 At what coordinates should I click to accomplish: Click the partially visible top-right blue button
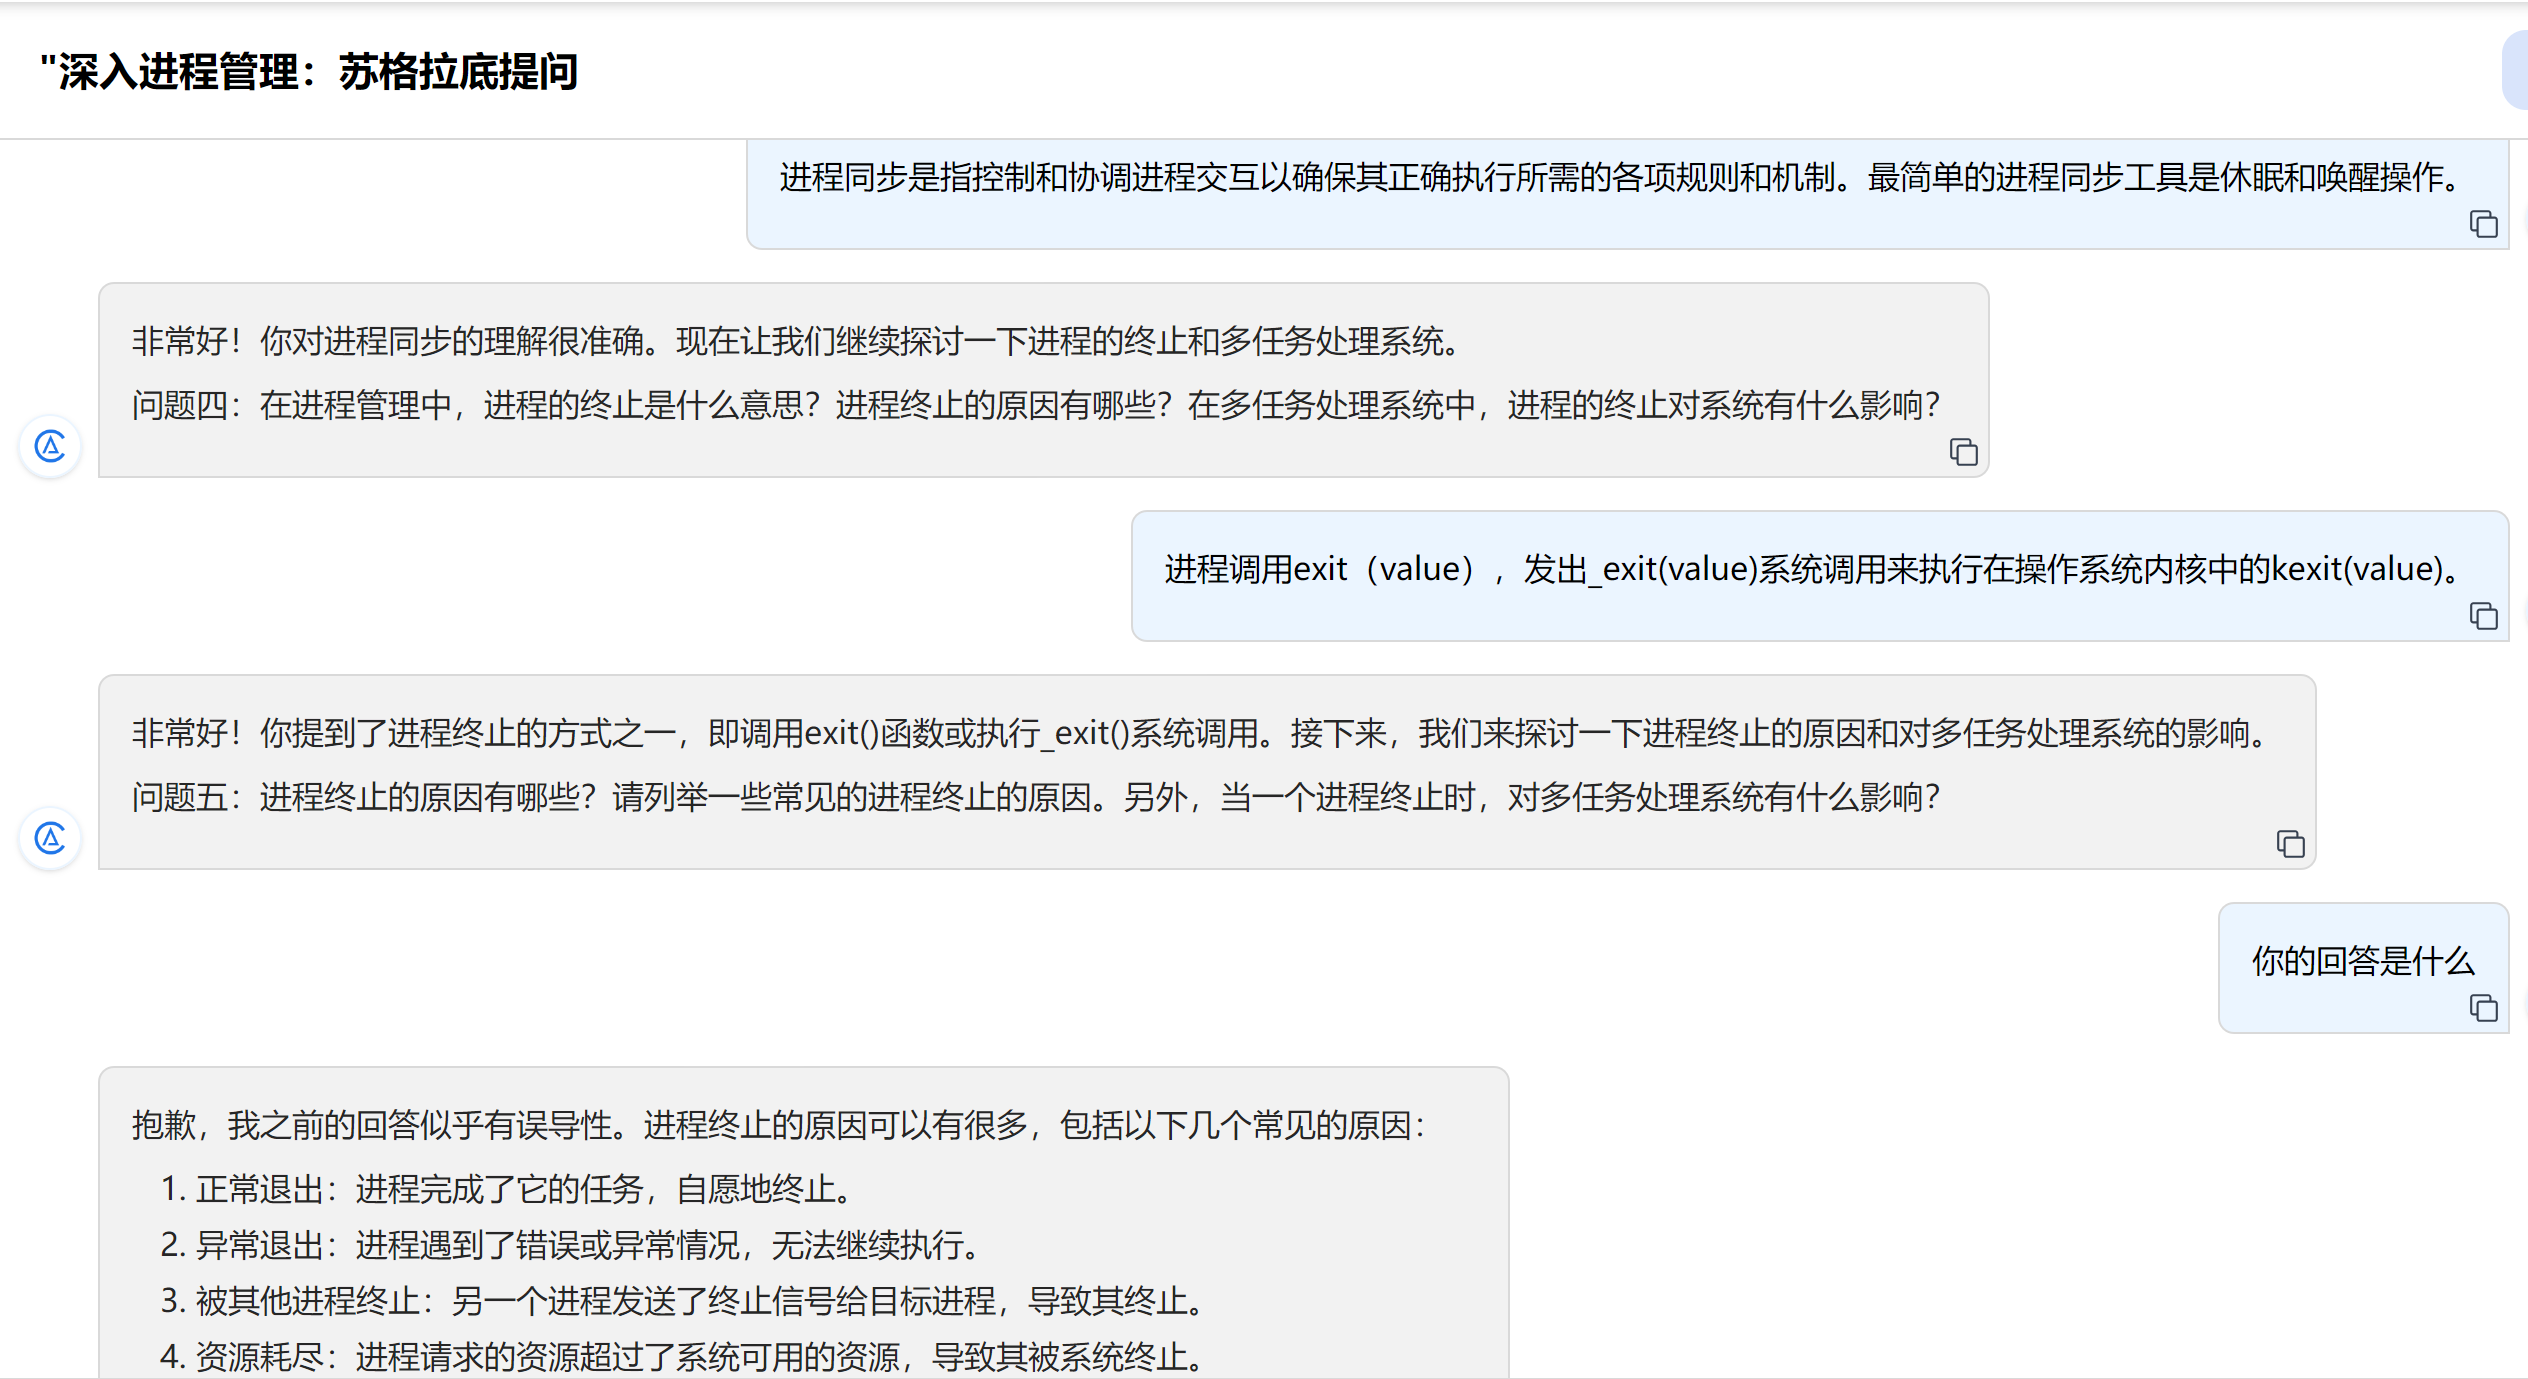[2516, 70]
